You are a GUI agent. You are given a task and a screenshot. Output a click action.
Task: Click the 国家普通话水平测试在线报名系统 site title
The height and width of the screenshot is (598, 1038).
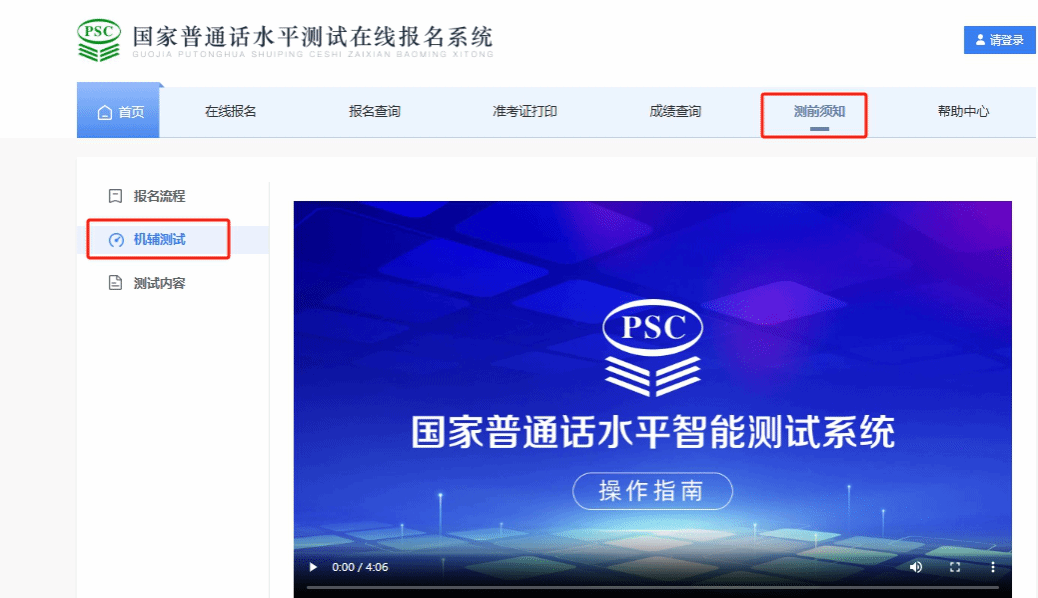click(x=313, y=37)
